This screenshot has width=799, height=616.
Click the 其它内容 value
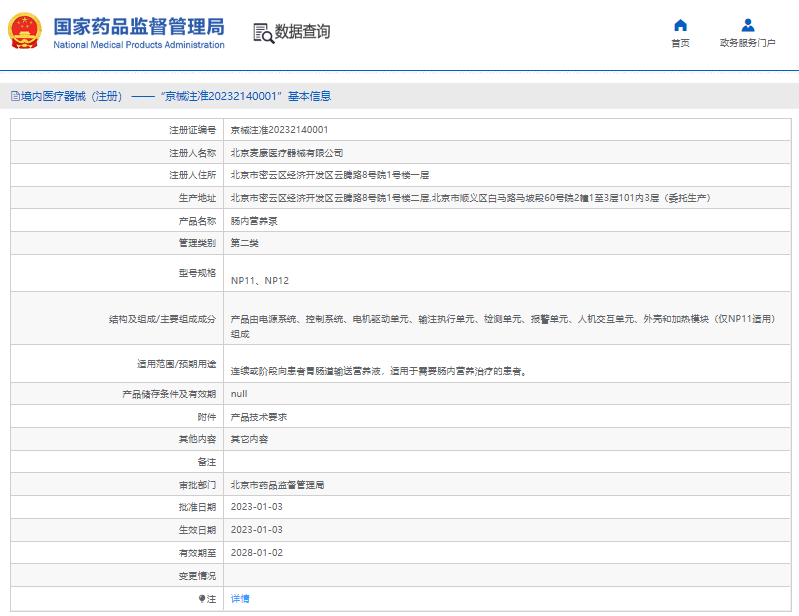click(x=249, y=439)
